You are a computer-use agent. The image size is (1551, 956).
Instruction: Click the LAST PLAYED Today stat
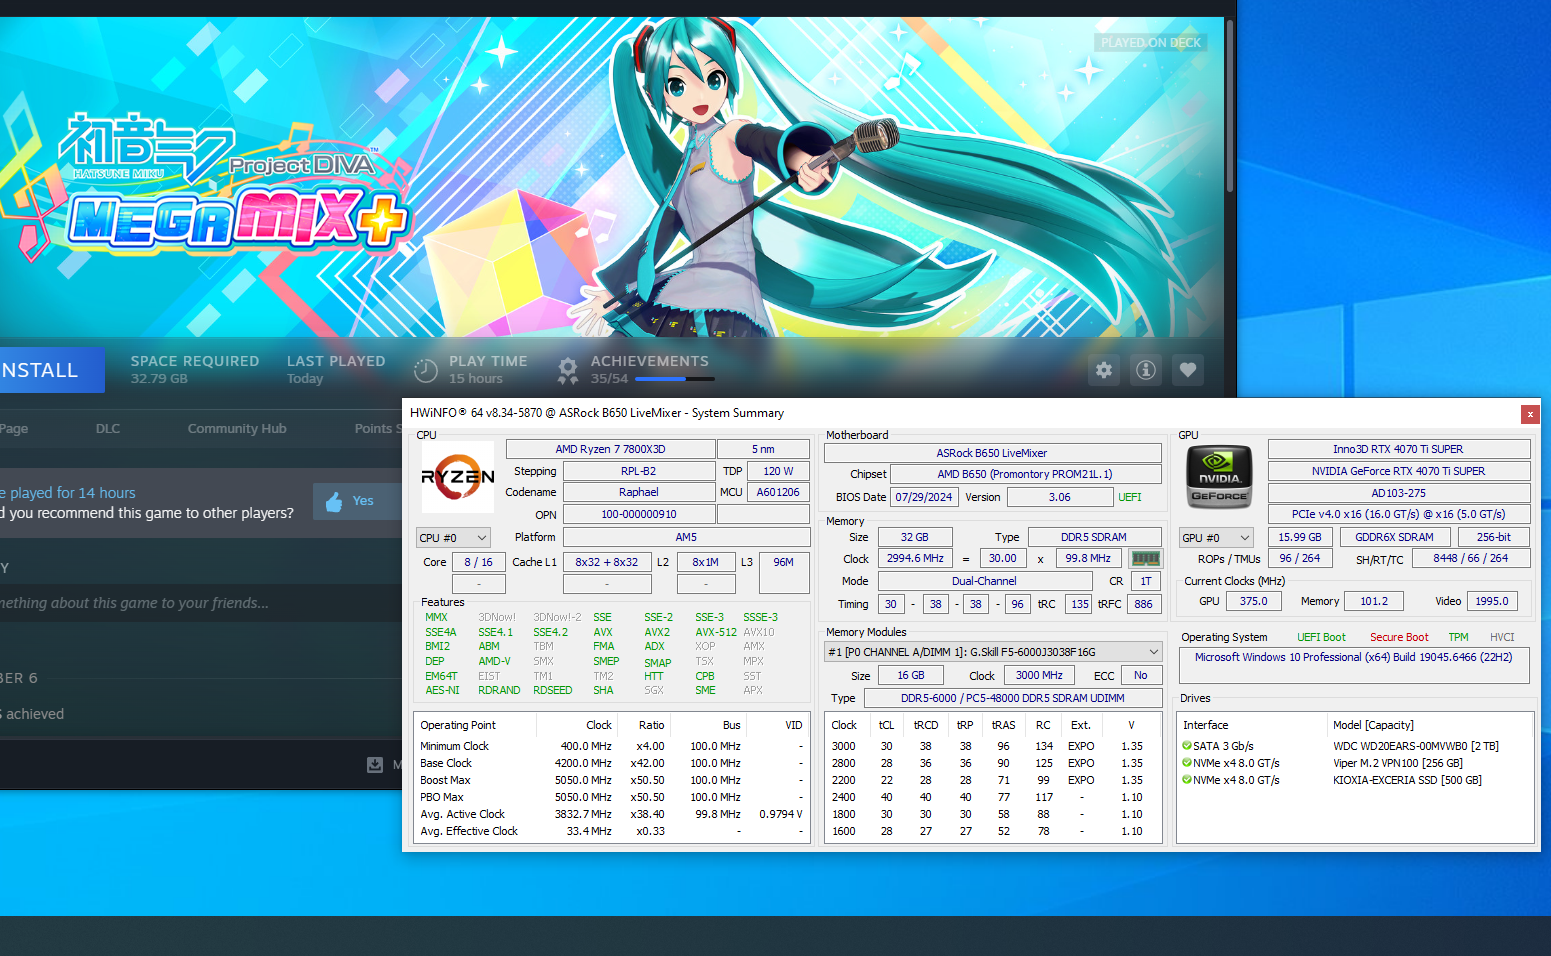click(x=336, y=369)
